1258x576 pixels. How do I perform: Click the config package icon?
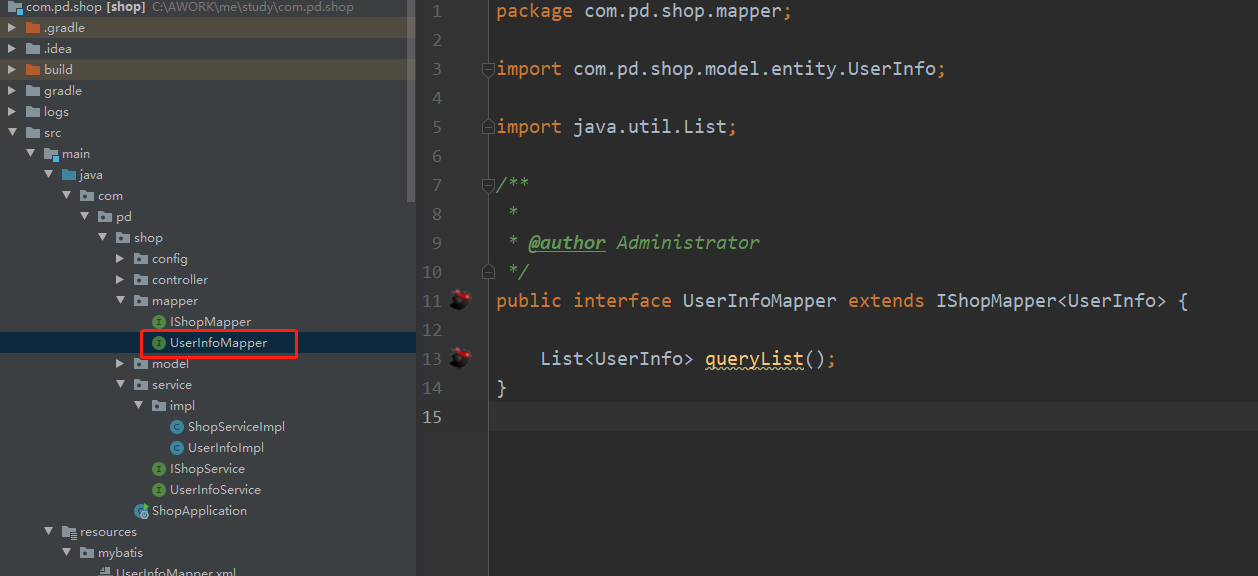(141, 259)
